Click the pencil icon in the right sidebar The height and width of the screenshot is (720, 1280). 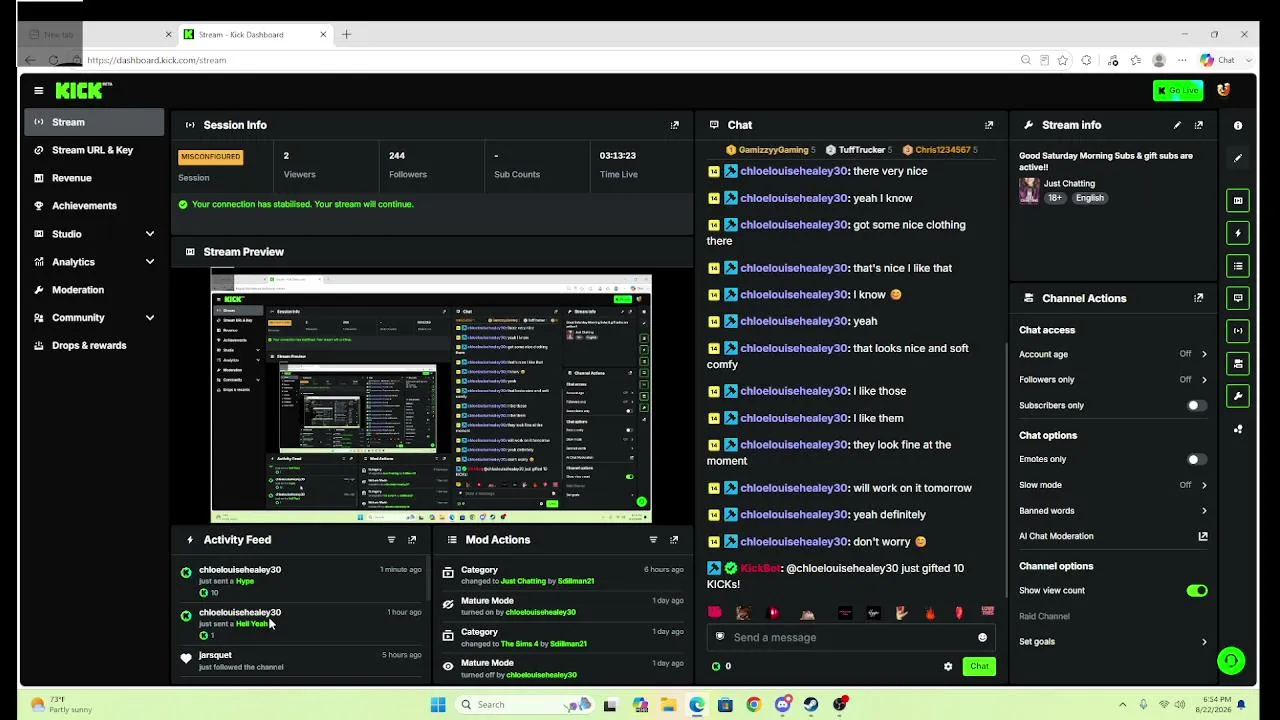[1238, 158]
